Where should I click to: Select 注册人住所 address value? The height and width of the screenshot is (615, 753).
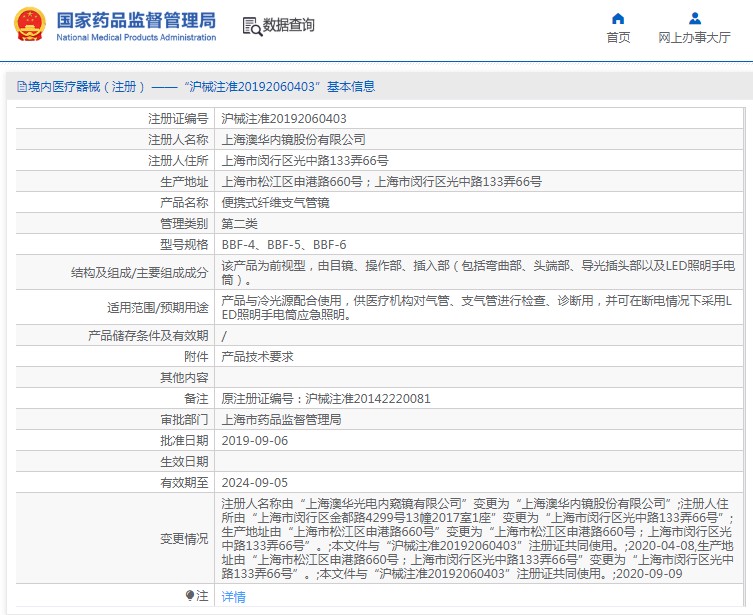305,161
